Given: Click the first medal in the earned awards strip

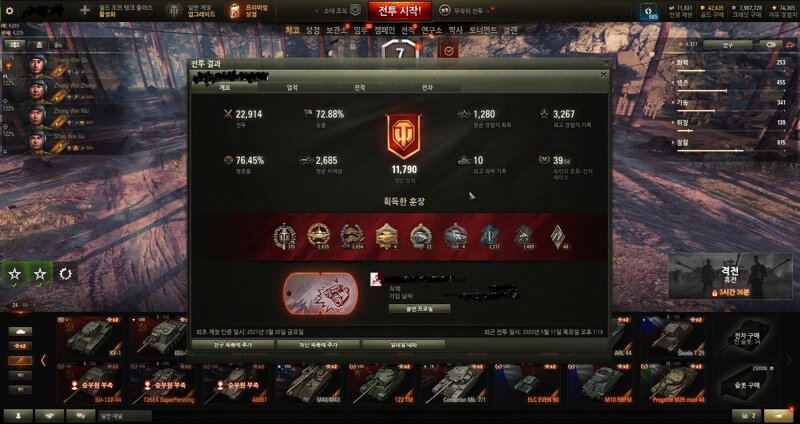Looking at the screenshot, I should (284, 236).
